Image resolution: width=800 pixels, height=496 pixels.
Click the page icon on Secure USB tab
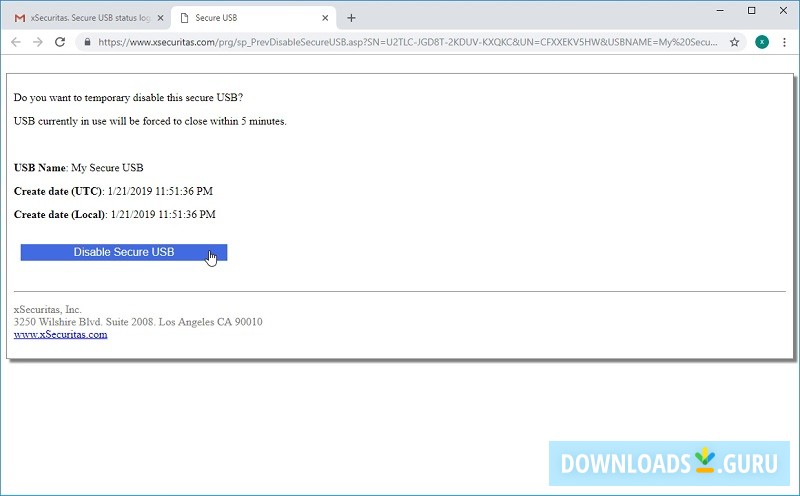(185, 18)
